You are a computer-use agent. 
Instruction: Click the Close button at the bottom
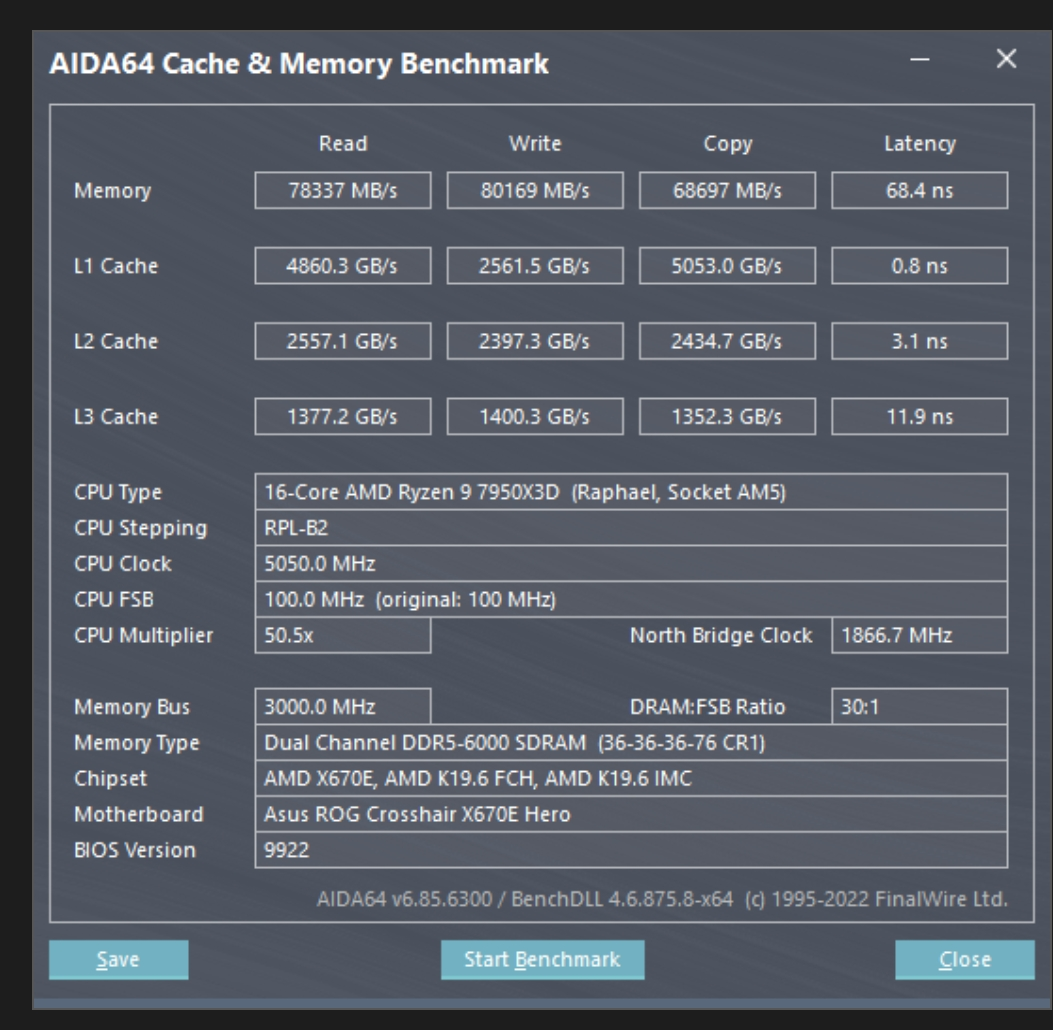coord(964,959)
